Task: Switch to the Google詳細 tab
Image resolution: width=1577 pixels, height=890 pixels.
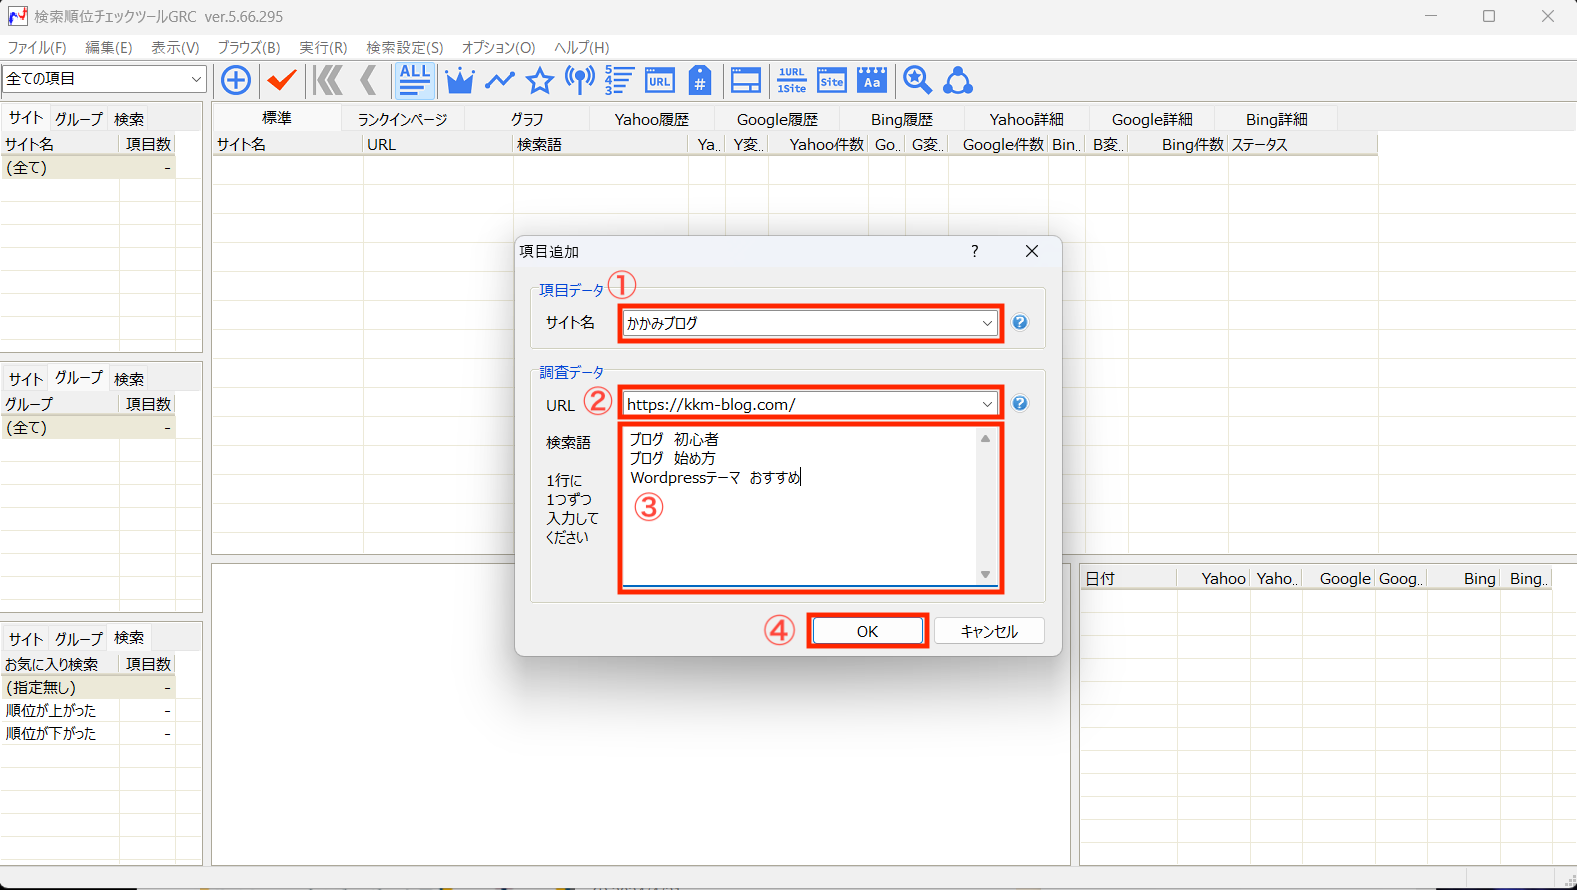Action: tap(1152, 119)
